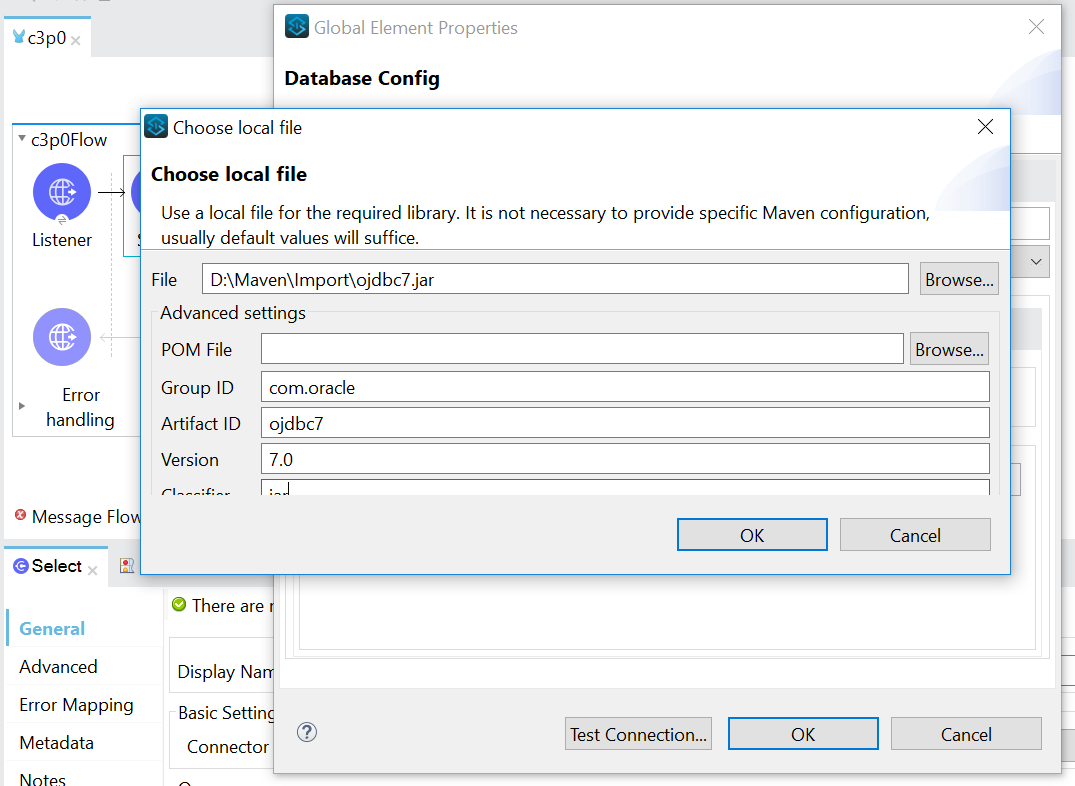
Task: Confirm Choose local file with OK
Action: 752,534
